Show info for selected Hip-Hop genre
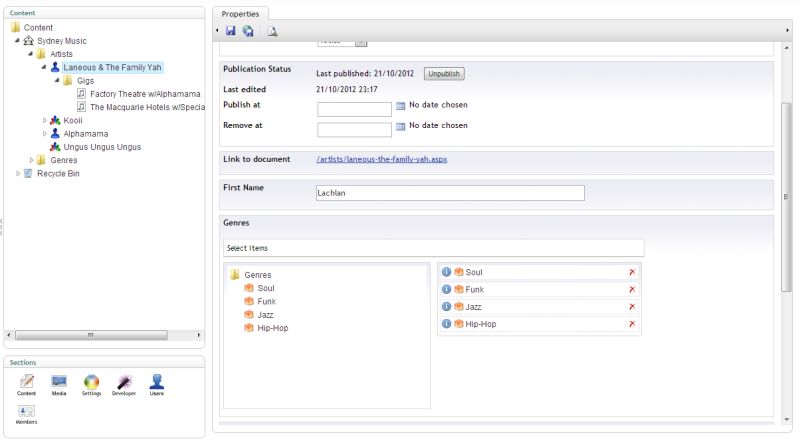 click(x=446, y=324)
